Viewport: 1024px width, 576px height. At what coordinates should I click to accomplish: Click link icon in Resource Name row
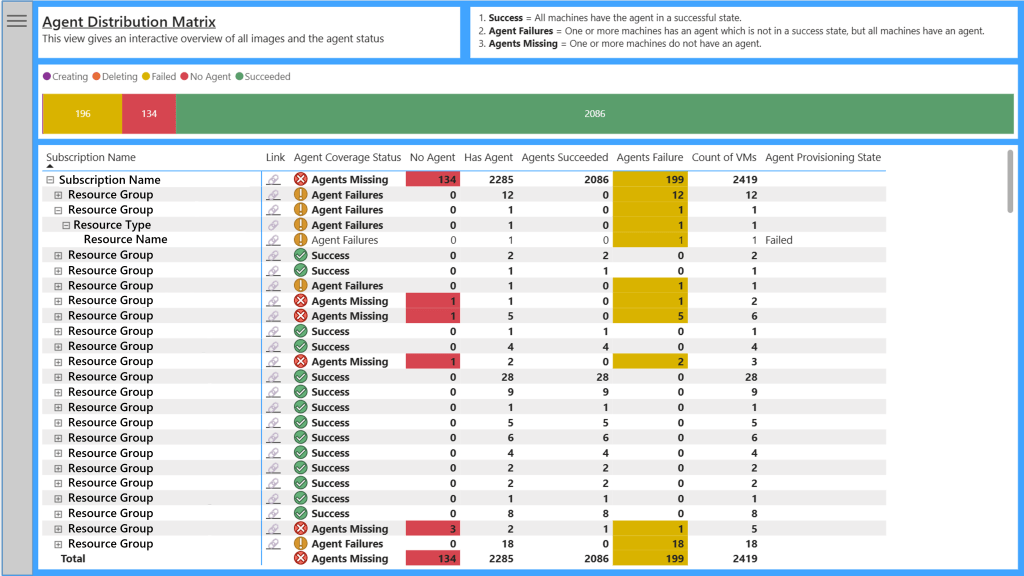pyautogui.click(x=273, y=240)
